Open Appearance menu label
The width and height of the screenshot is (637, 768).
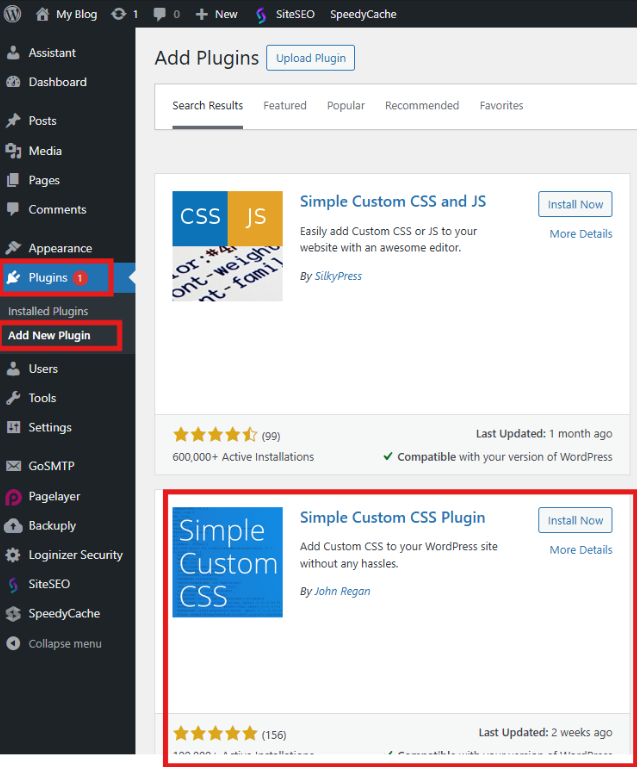[x=60, y=248]
